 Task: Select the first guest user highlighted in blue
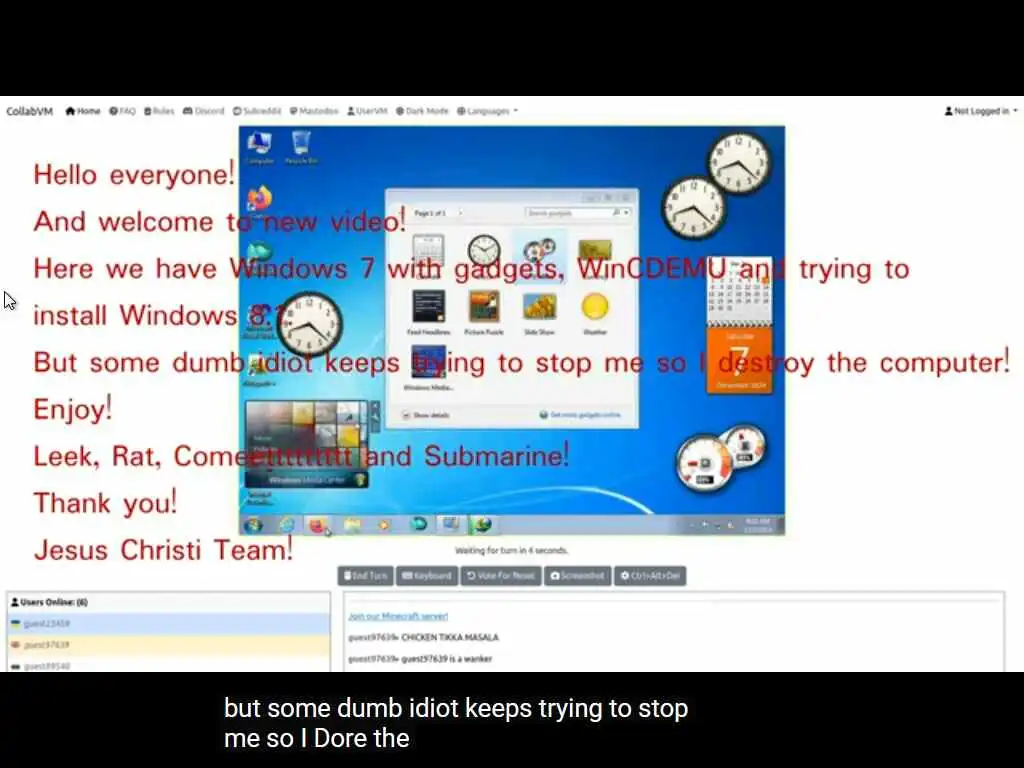click(168, 624)
